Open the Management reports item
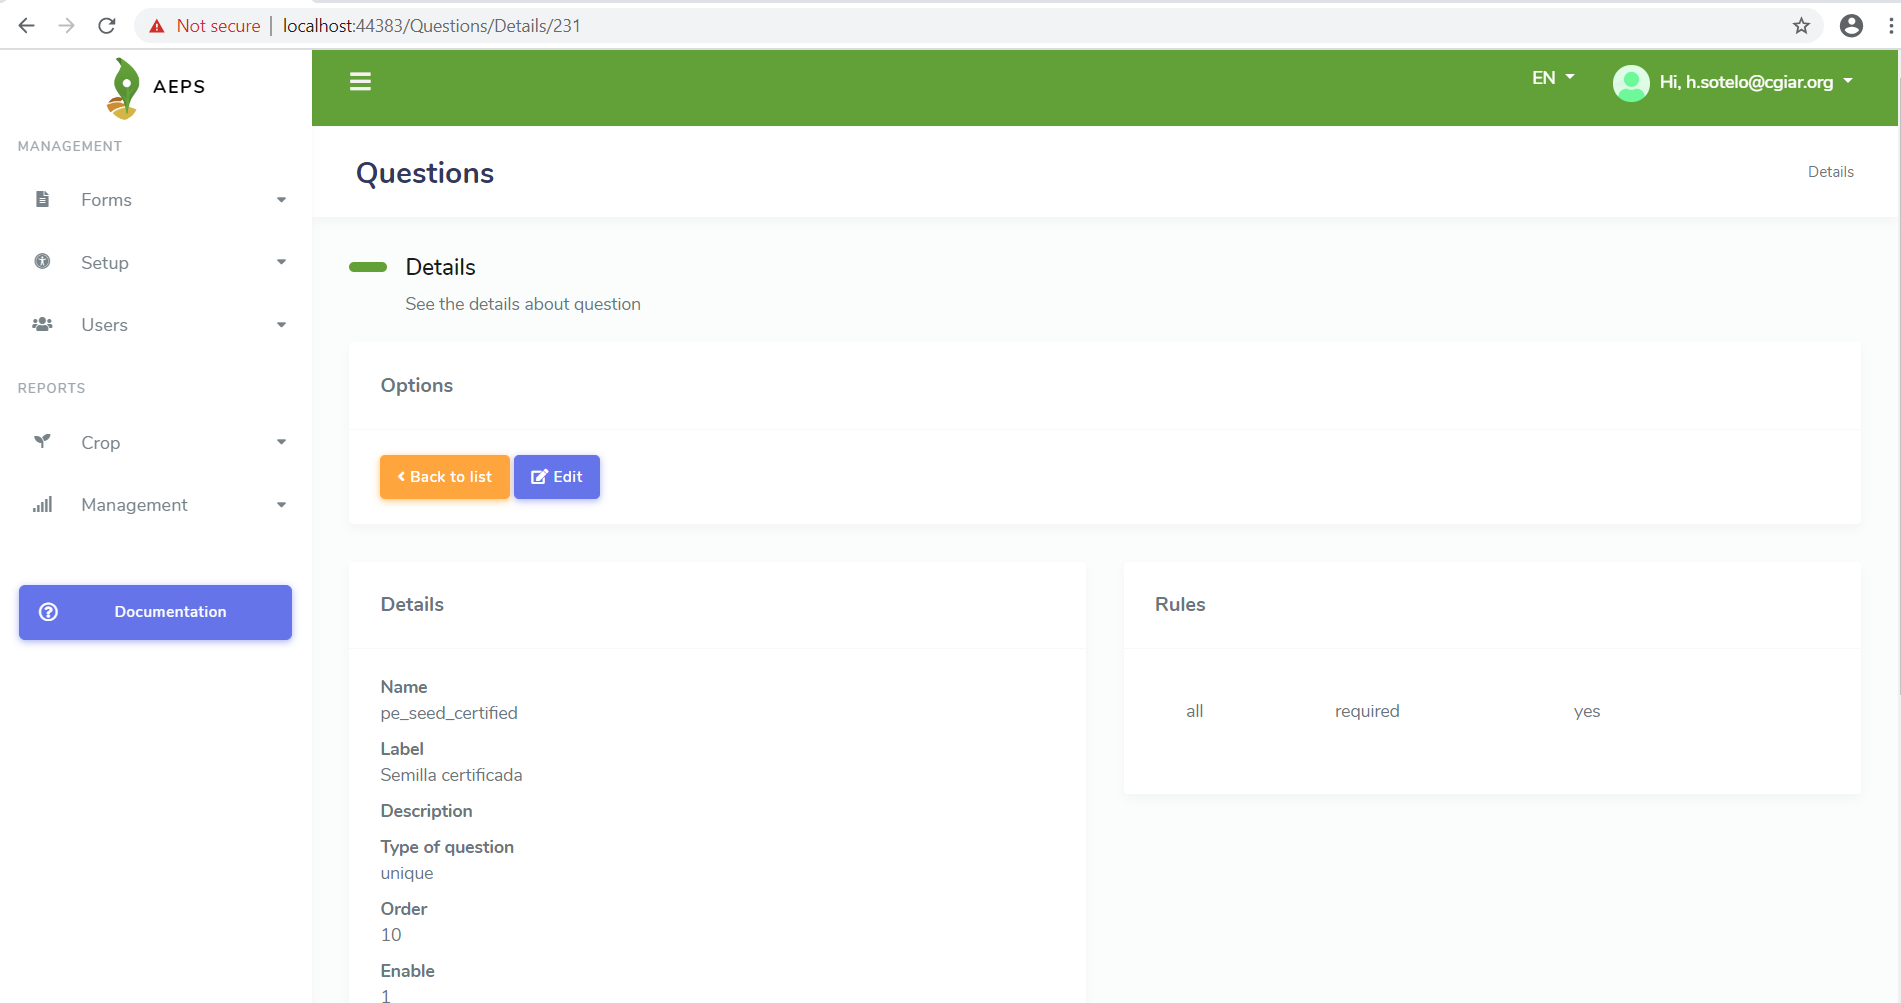This screenshot has height=1003, width=1901. coord(155,505)
